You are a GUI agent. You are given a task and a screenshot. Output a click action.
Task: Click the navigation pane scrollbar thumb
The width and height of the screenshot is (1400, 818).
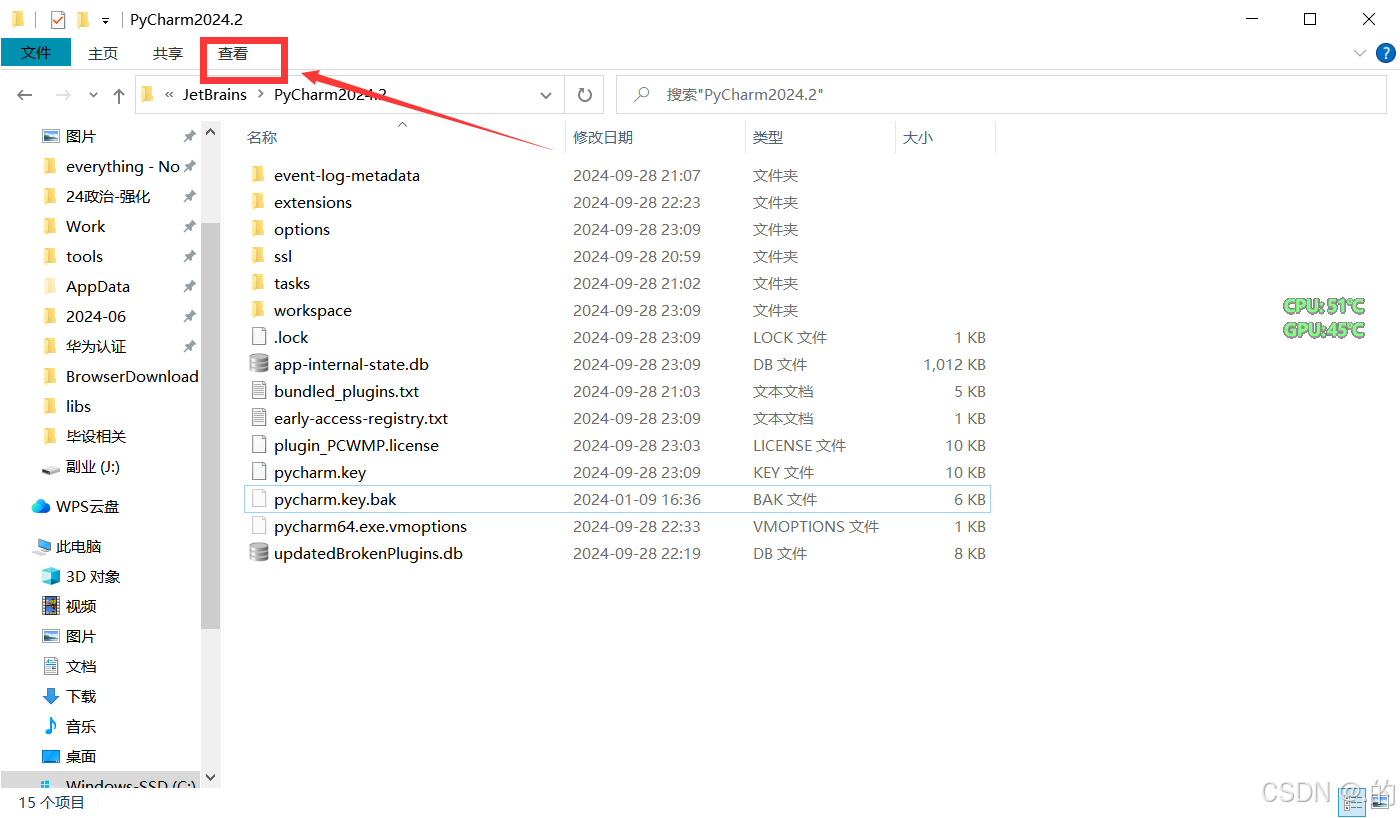(x=210, y=425)
